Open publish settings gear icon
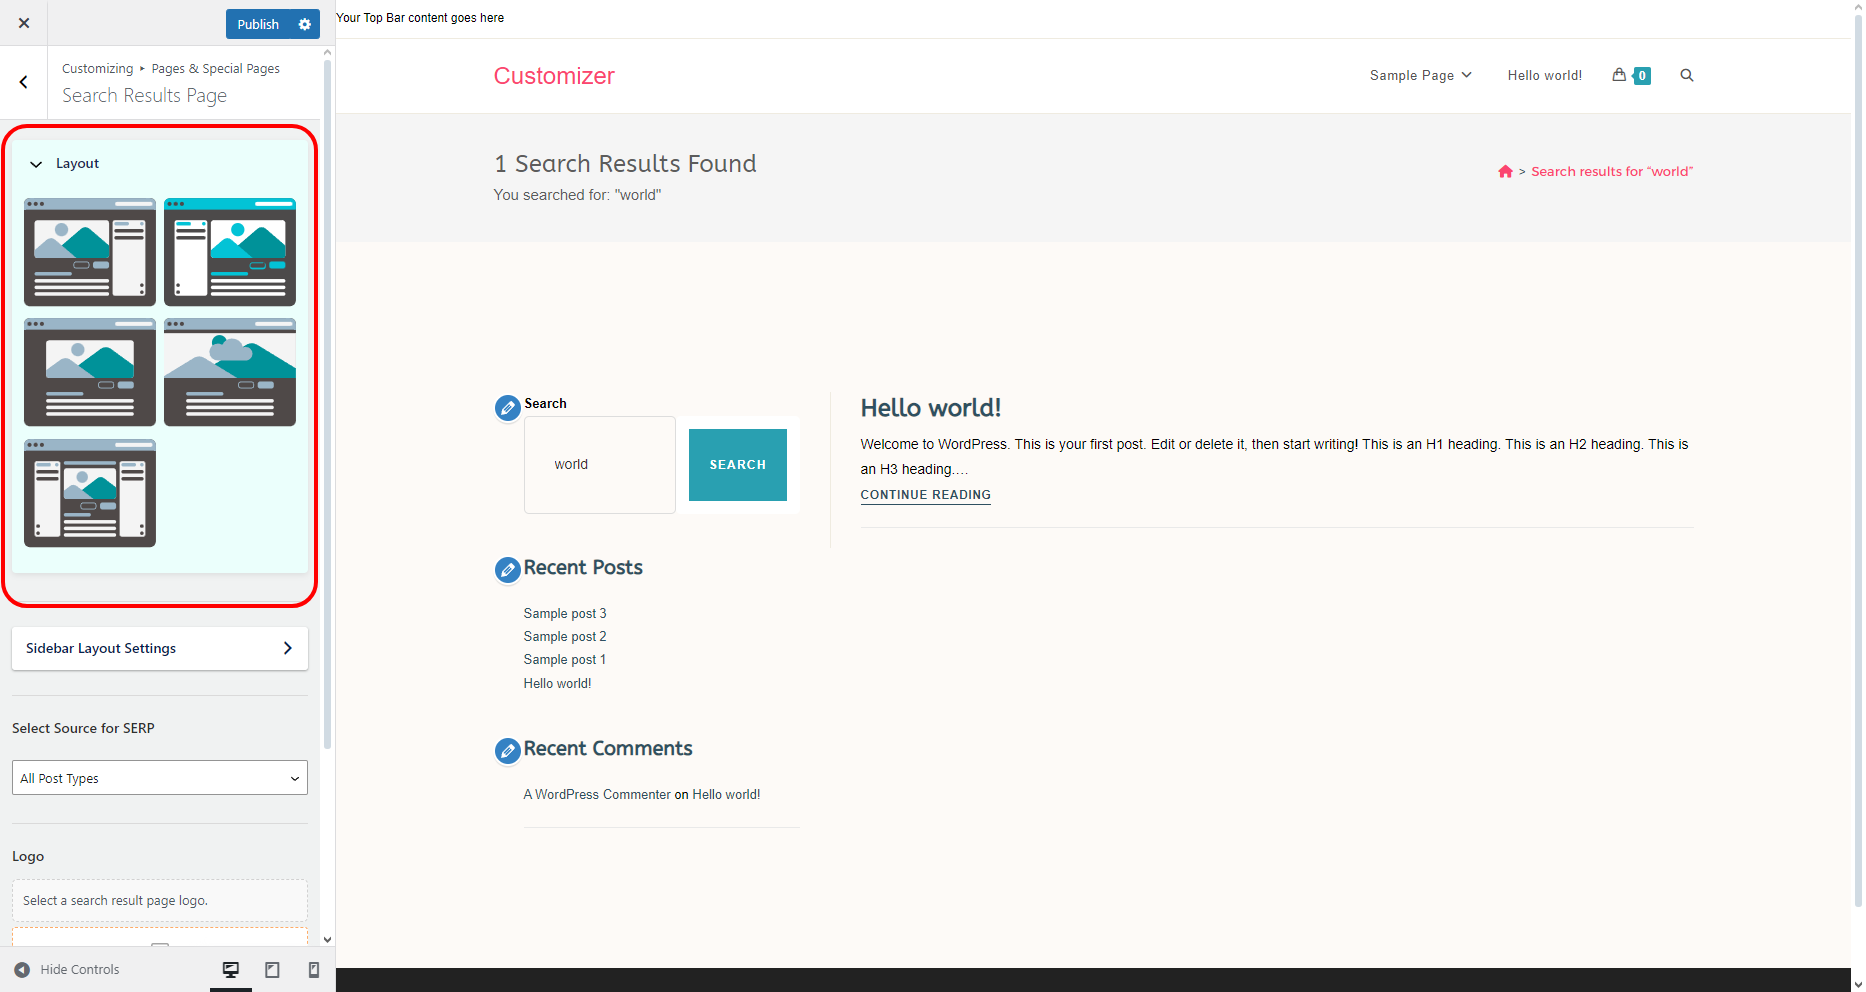 [305, 24]
